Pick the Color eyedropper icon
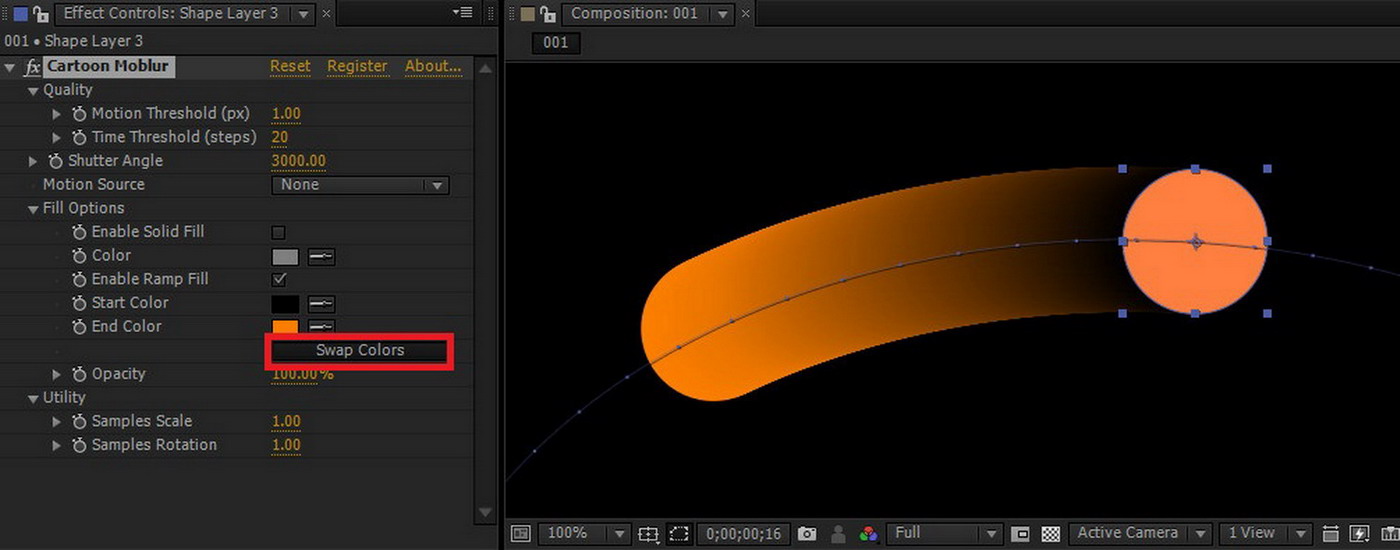The height and width of the screenshot is (550, 1400). click(321, 257)
